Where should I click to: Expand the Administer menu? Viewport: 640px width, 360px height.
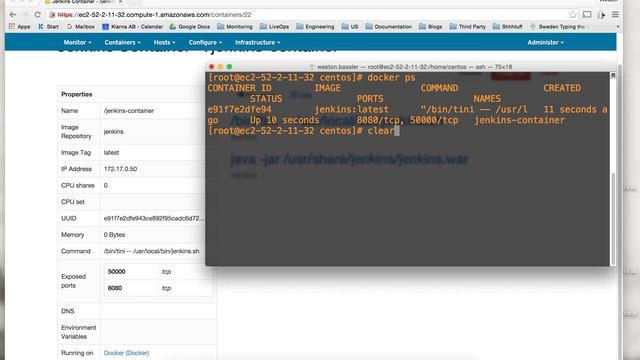tap(545, 42)
